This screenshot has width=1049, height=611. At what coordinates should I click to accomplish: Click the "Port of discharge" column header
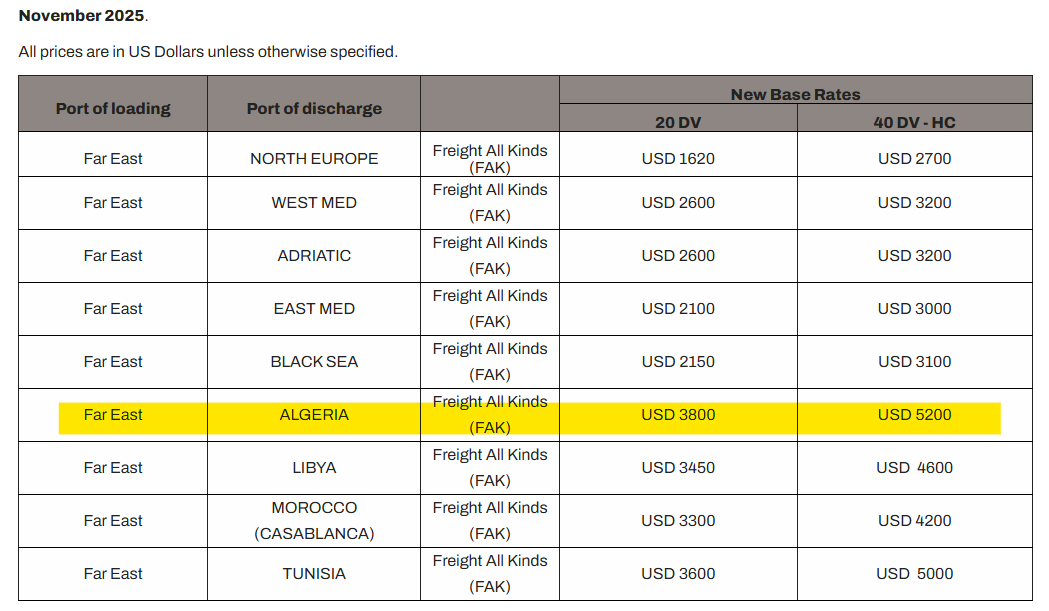coord(314,108)
